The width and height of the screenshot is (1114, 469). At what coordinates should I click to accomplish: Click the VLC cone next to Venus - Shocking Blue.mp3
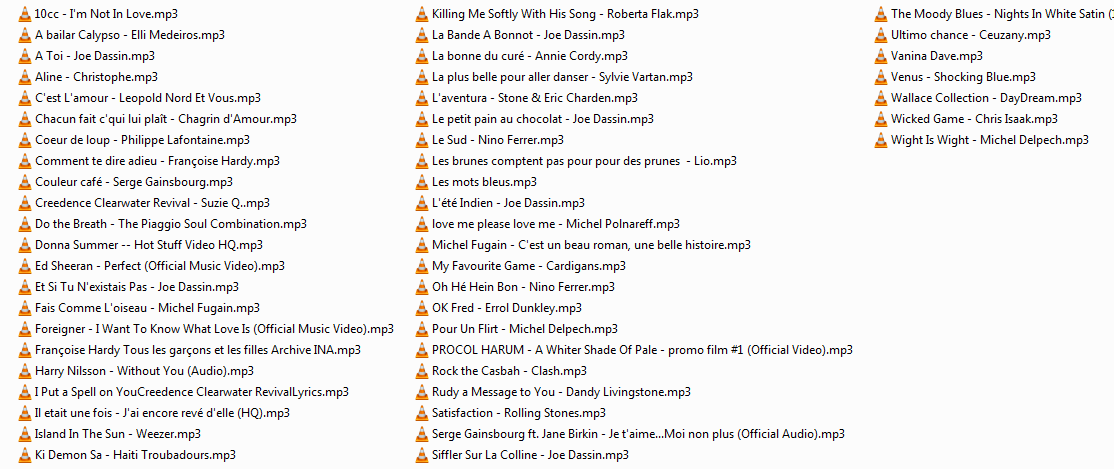tap(881, 77)
